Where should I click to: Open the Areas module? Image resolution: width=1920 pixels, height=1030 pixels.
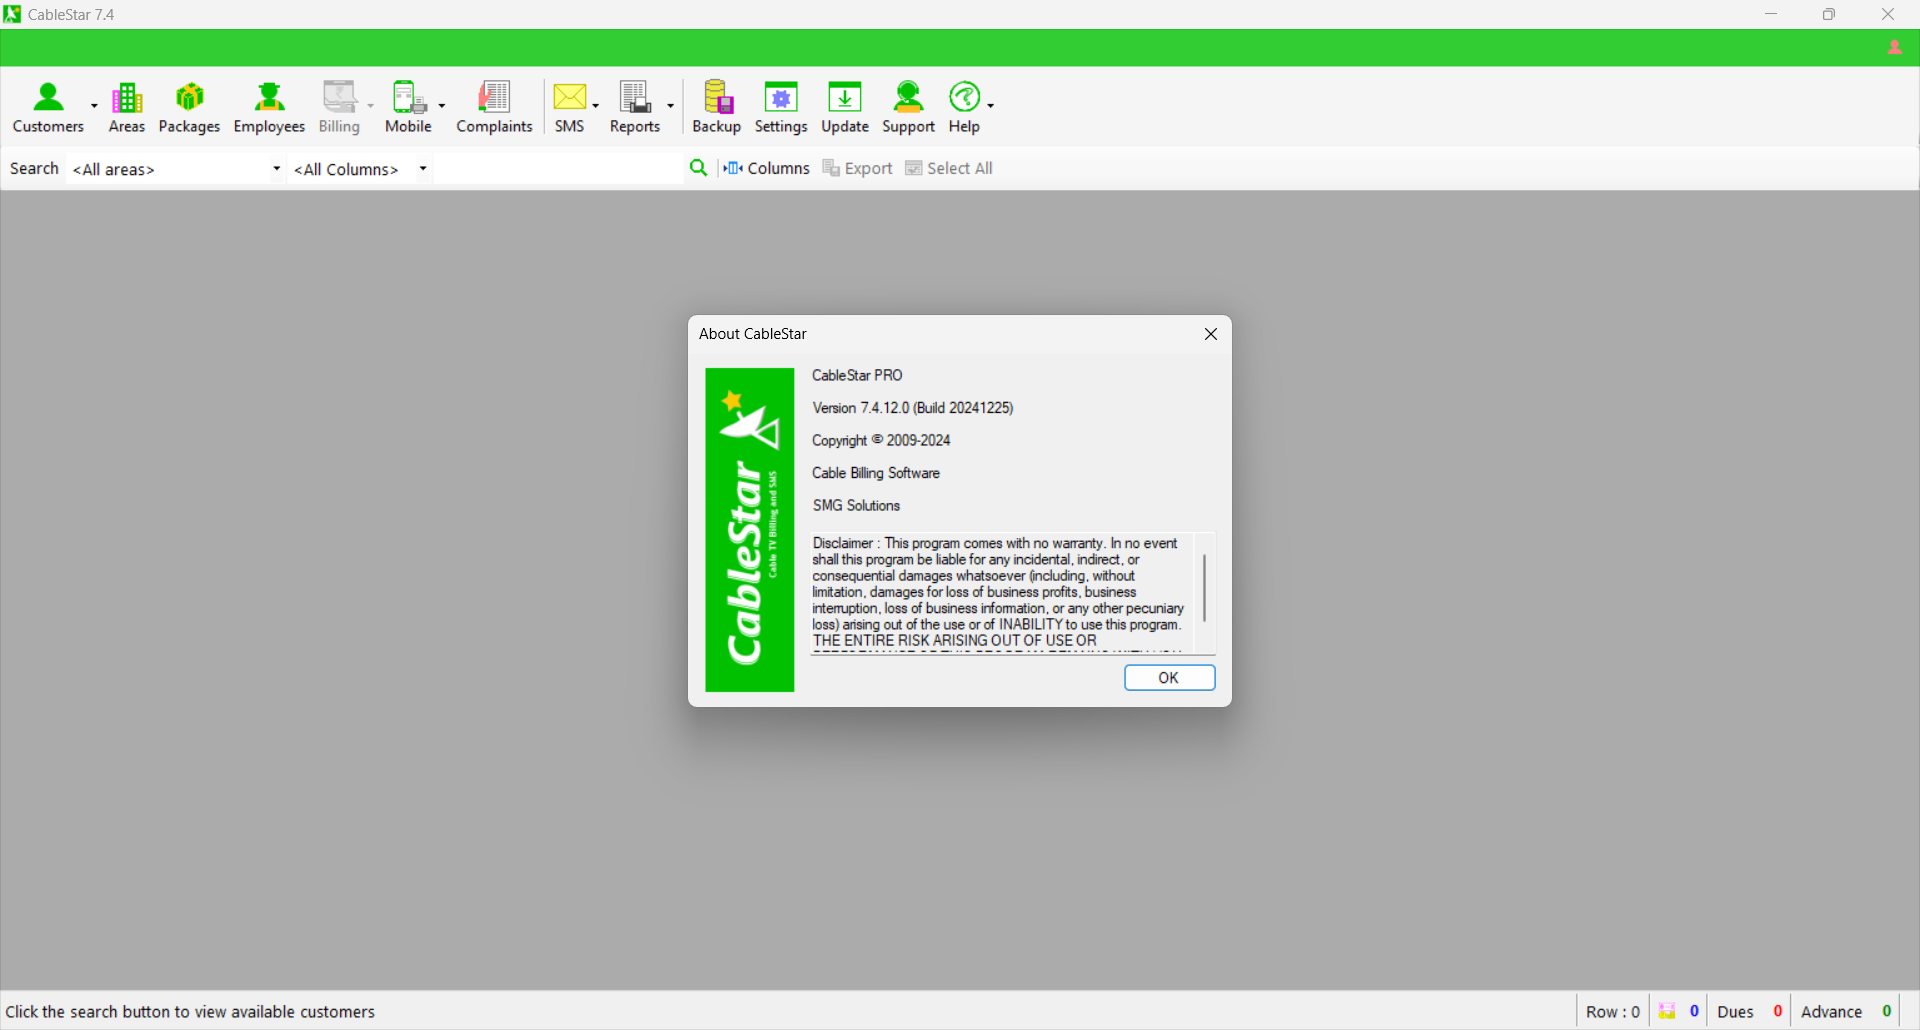point(127,107)
